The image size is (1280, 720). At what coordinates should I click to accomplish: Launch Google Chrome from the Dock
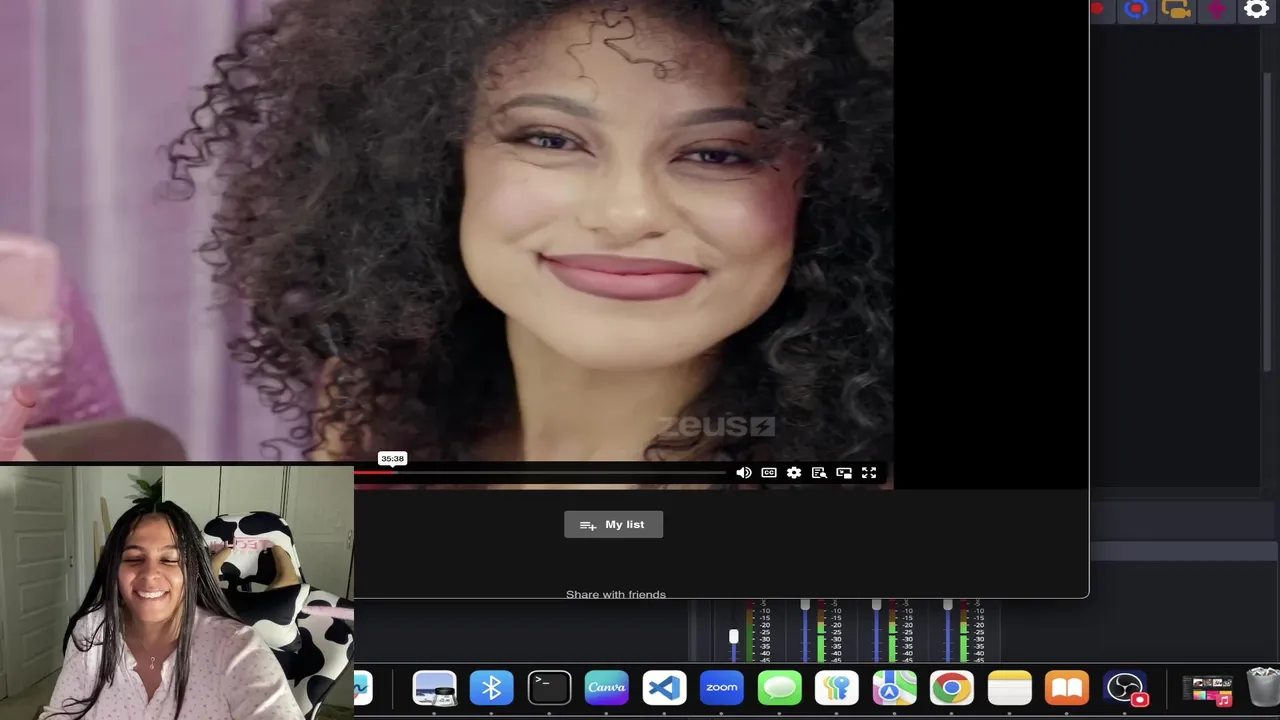(x=952, y=688)
